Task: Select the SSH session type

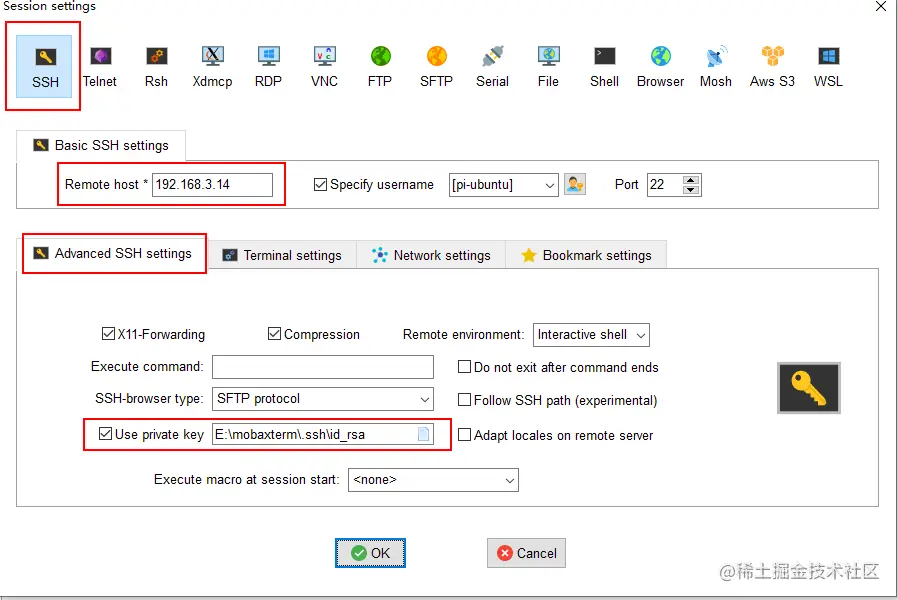Action: tap(45, 66)
